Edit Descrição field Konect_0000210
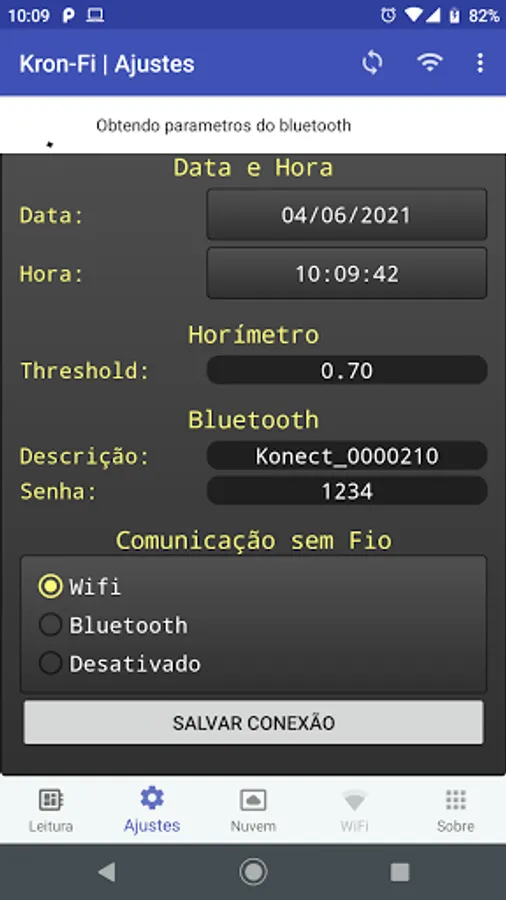The image size is (506, 900). 347,456
